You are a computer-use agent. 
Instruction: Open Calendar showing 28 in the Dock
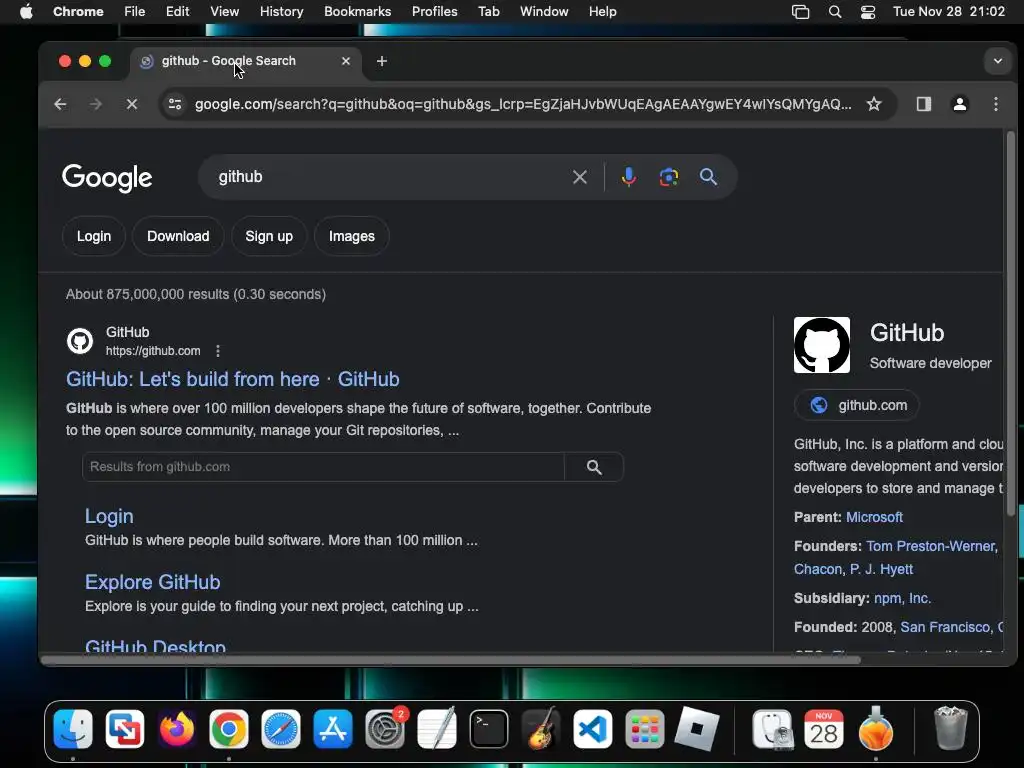824,729
